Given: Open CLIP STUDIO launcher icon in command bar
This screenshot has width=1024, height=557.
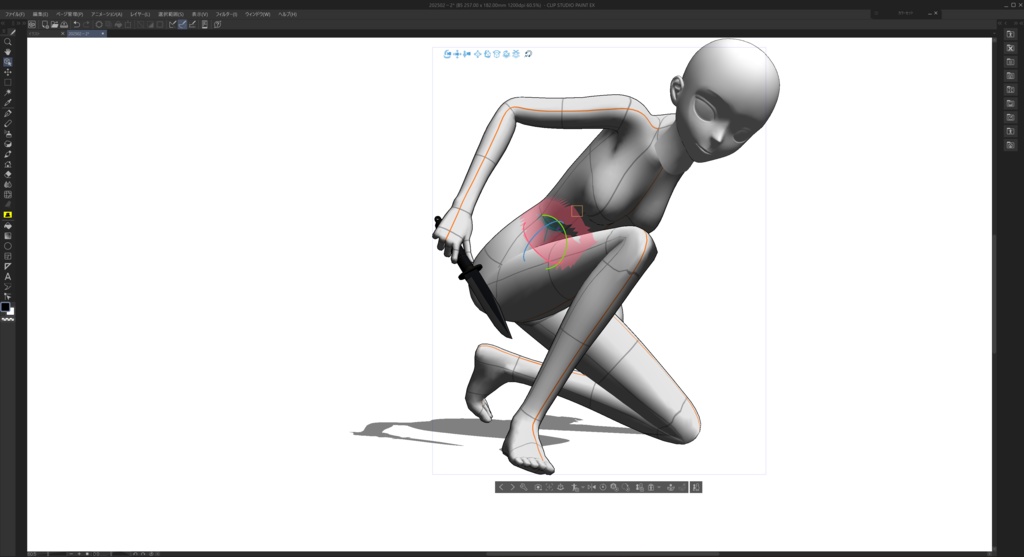Looking at the screenshot, I should [x=32, y=24].
